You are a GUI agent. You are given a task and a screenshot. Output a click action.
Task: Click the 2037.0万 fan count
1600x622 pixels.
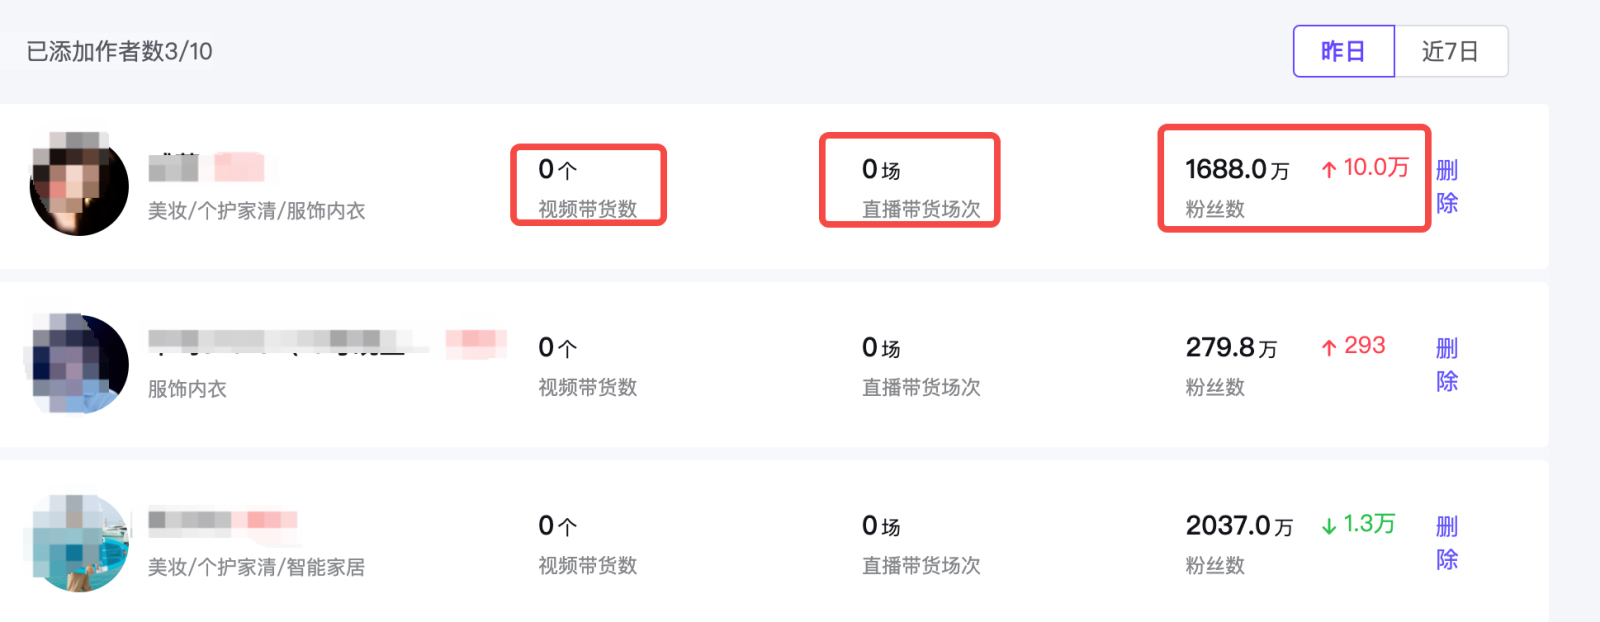click(x=1239, y=525)
